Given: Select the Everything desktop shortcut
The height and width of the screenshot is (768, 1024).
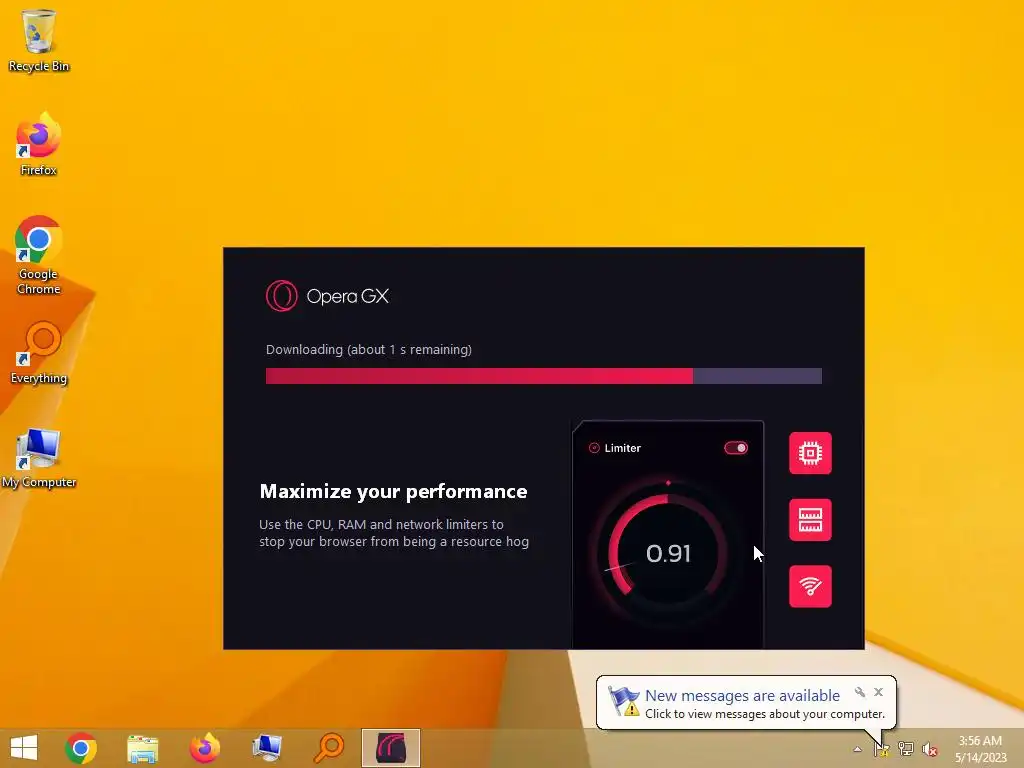Looking at the screenshot, I should pos(39,353).
